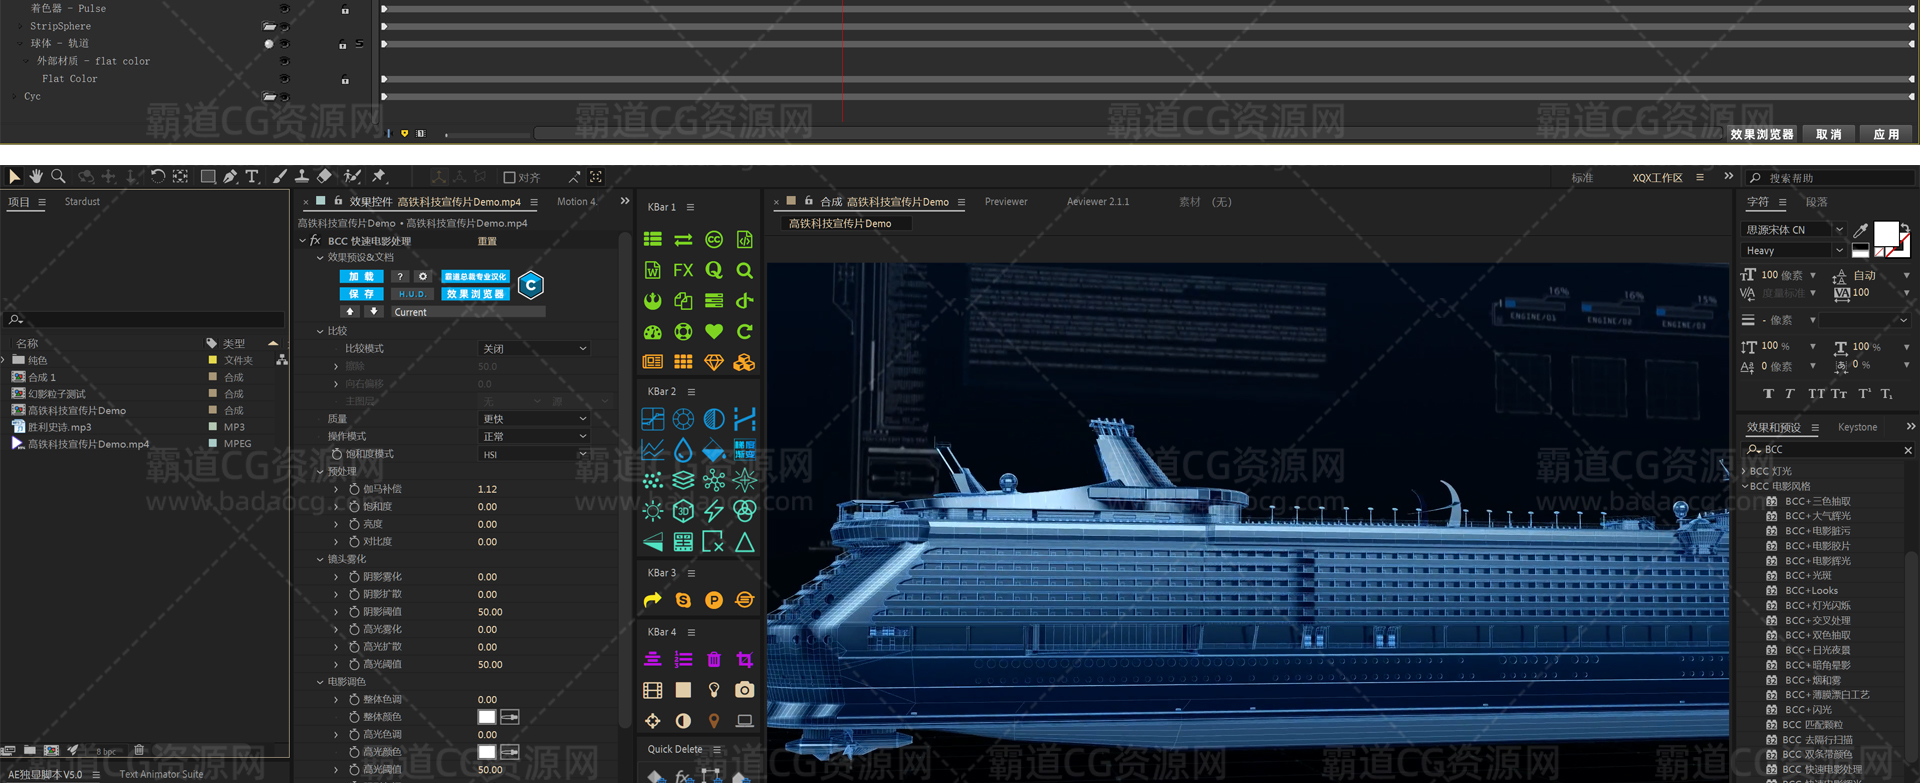The image size is (1920, 783).
Task: Expand the BCC 灯光 effects category
Action: [x=1745, y=471]
